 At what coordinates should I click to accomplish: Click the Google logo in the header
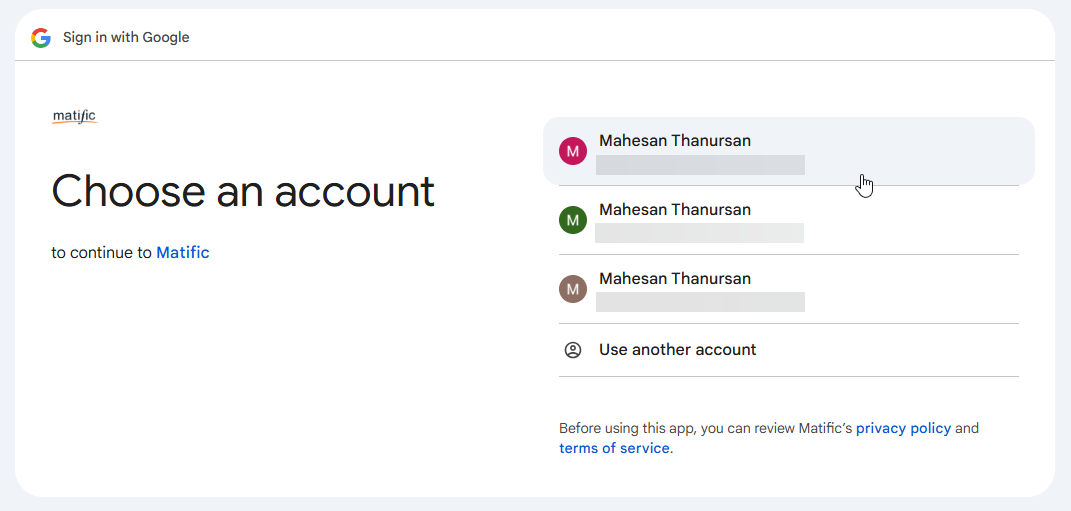click(41, 38)
